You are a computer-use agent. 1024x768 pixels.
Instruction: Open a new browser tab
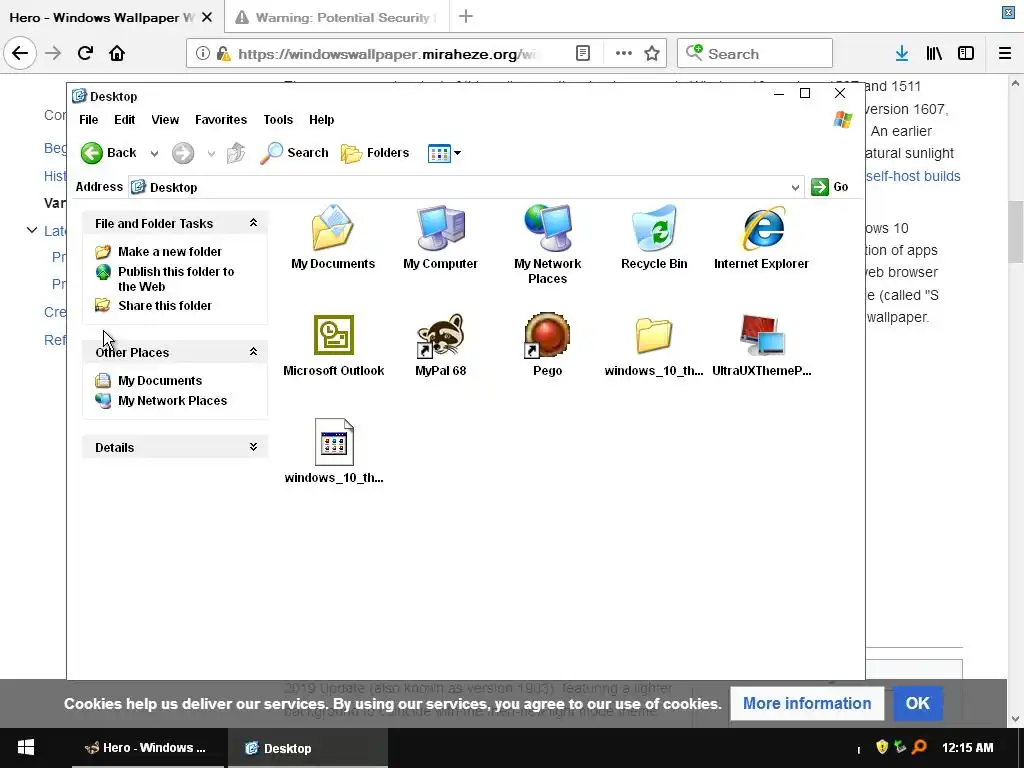point(466,17)
